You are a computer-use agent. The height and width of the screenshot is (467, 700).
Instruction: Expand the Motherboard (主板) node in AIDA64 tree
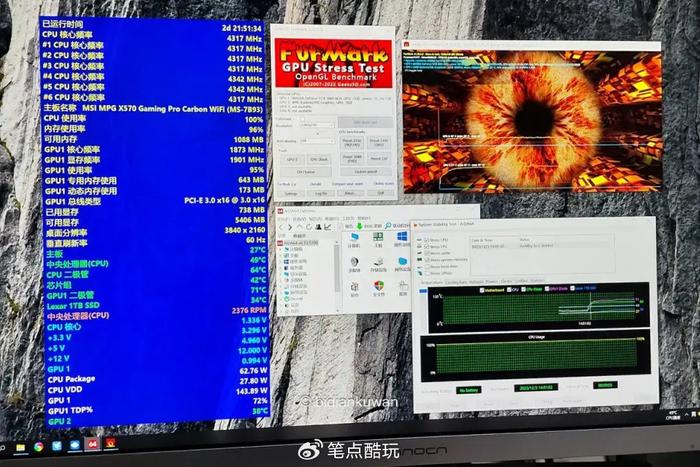click(280, 255)
